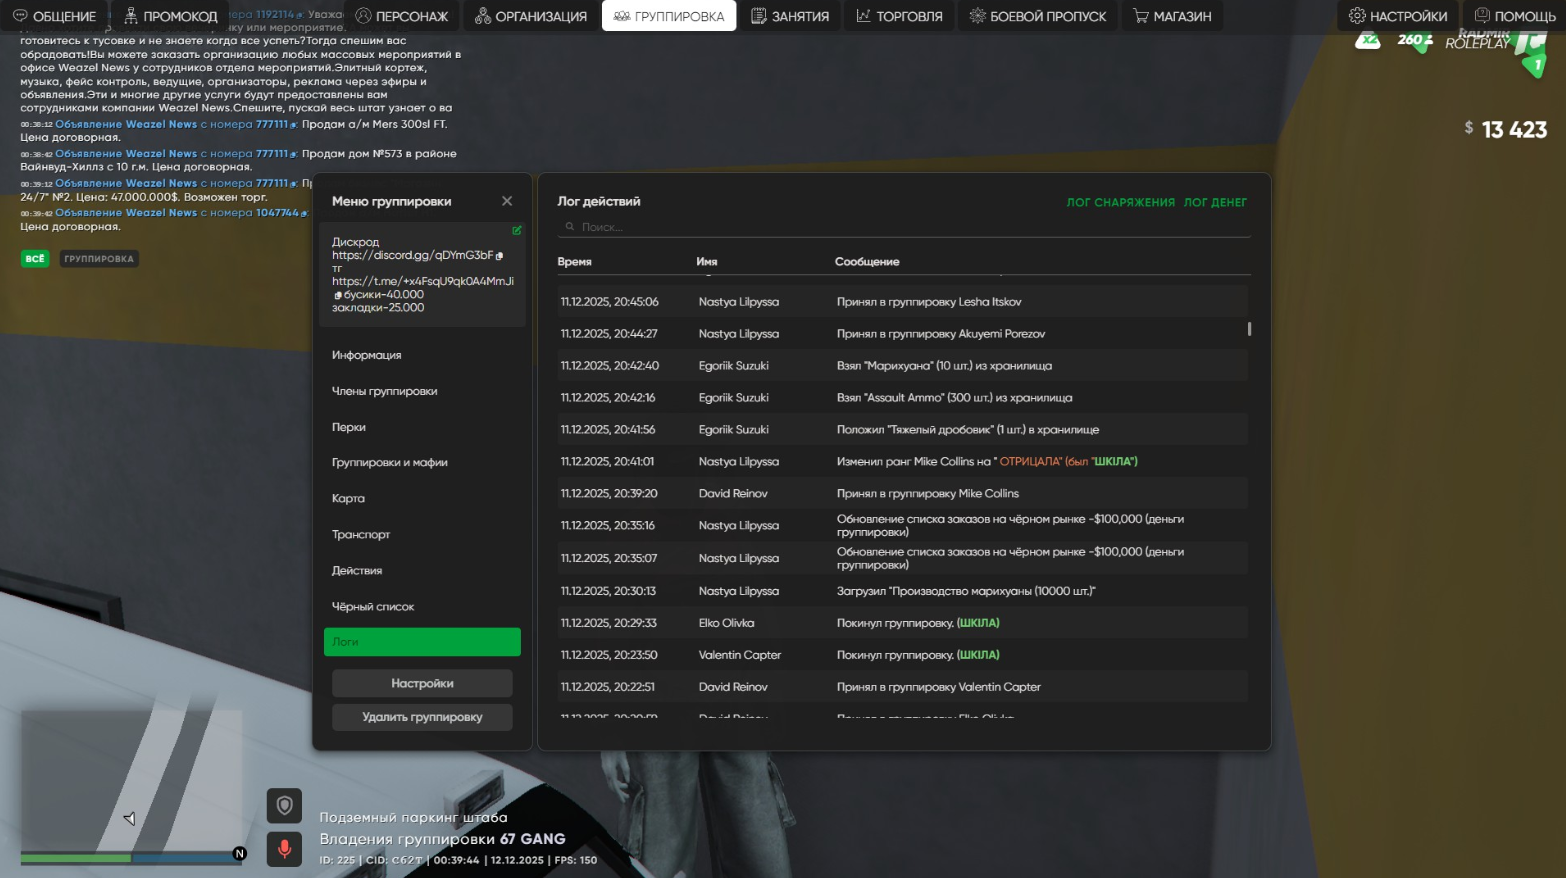Toggle the ВСЁ chat filter

tap(35, 259)
